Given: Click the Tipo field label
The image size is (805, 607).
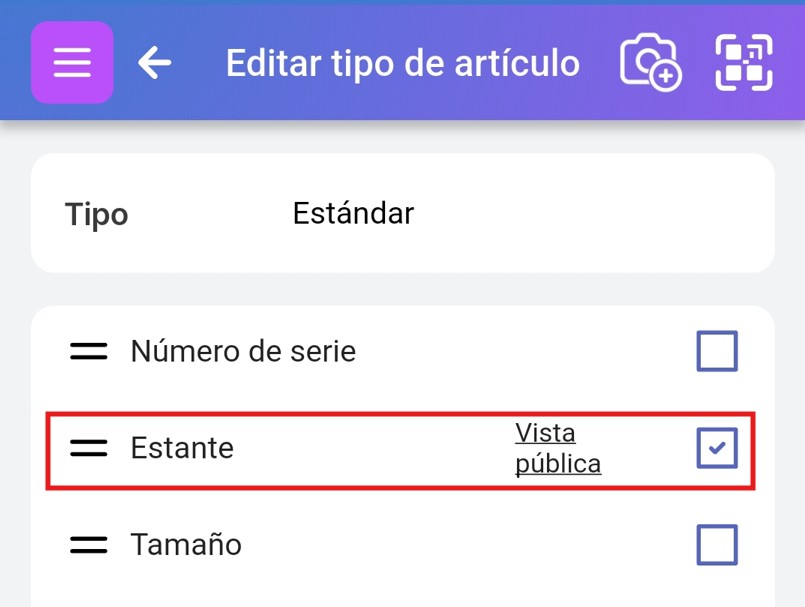Looking at the screenshot, I should tap(97, 214).
